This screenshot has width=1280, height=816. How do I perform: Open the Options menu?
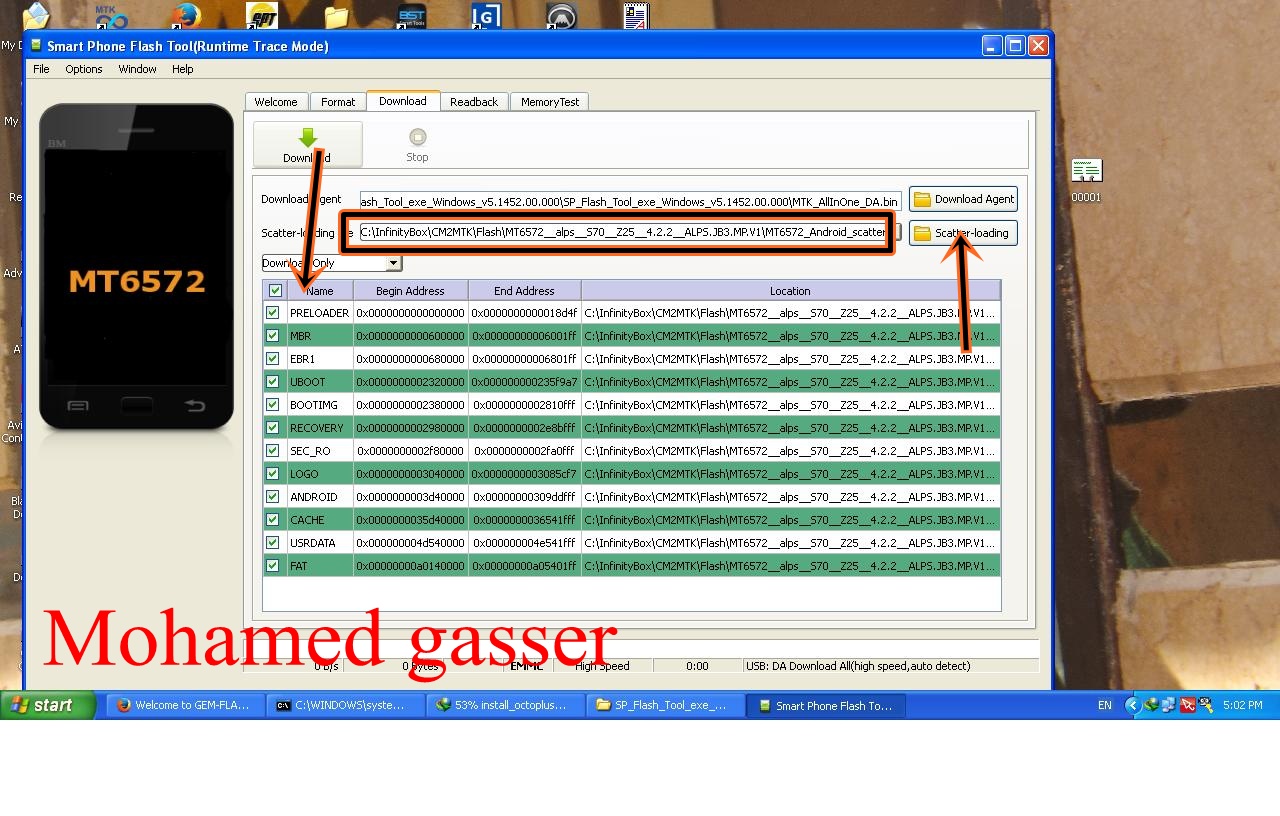tap(84, 69)
